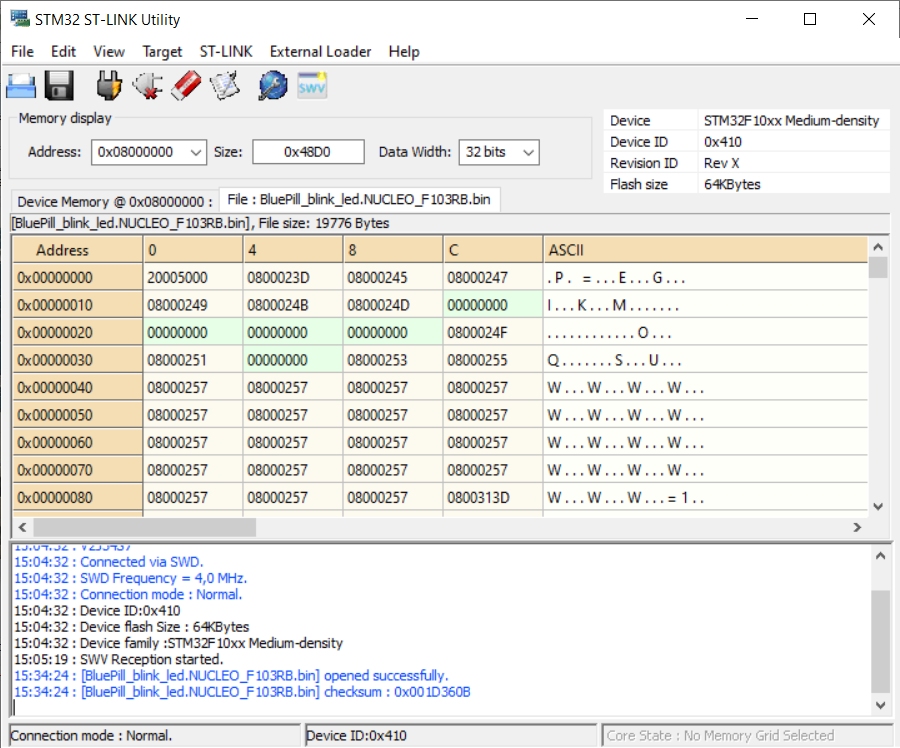Open the SWV viewer icon

[312, 86]
